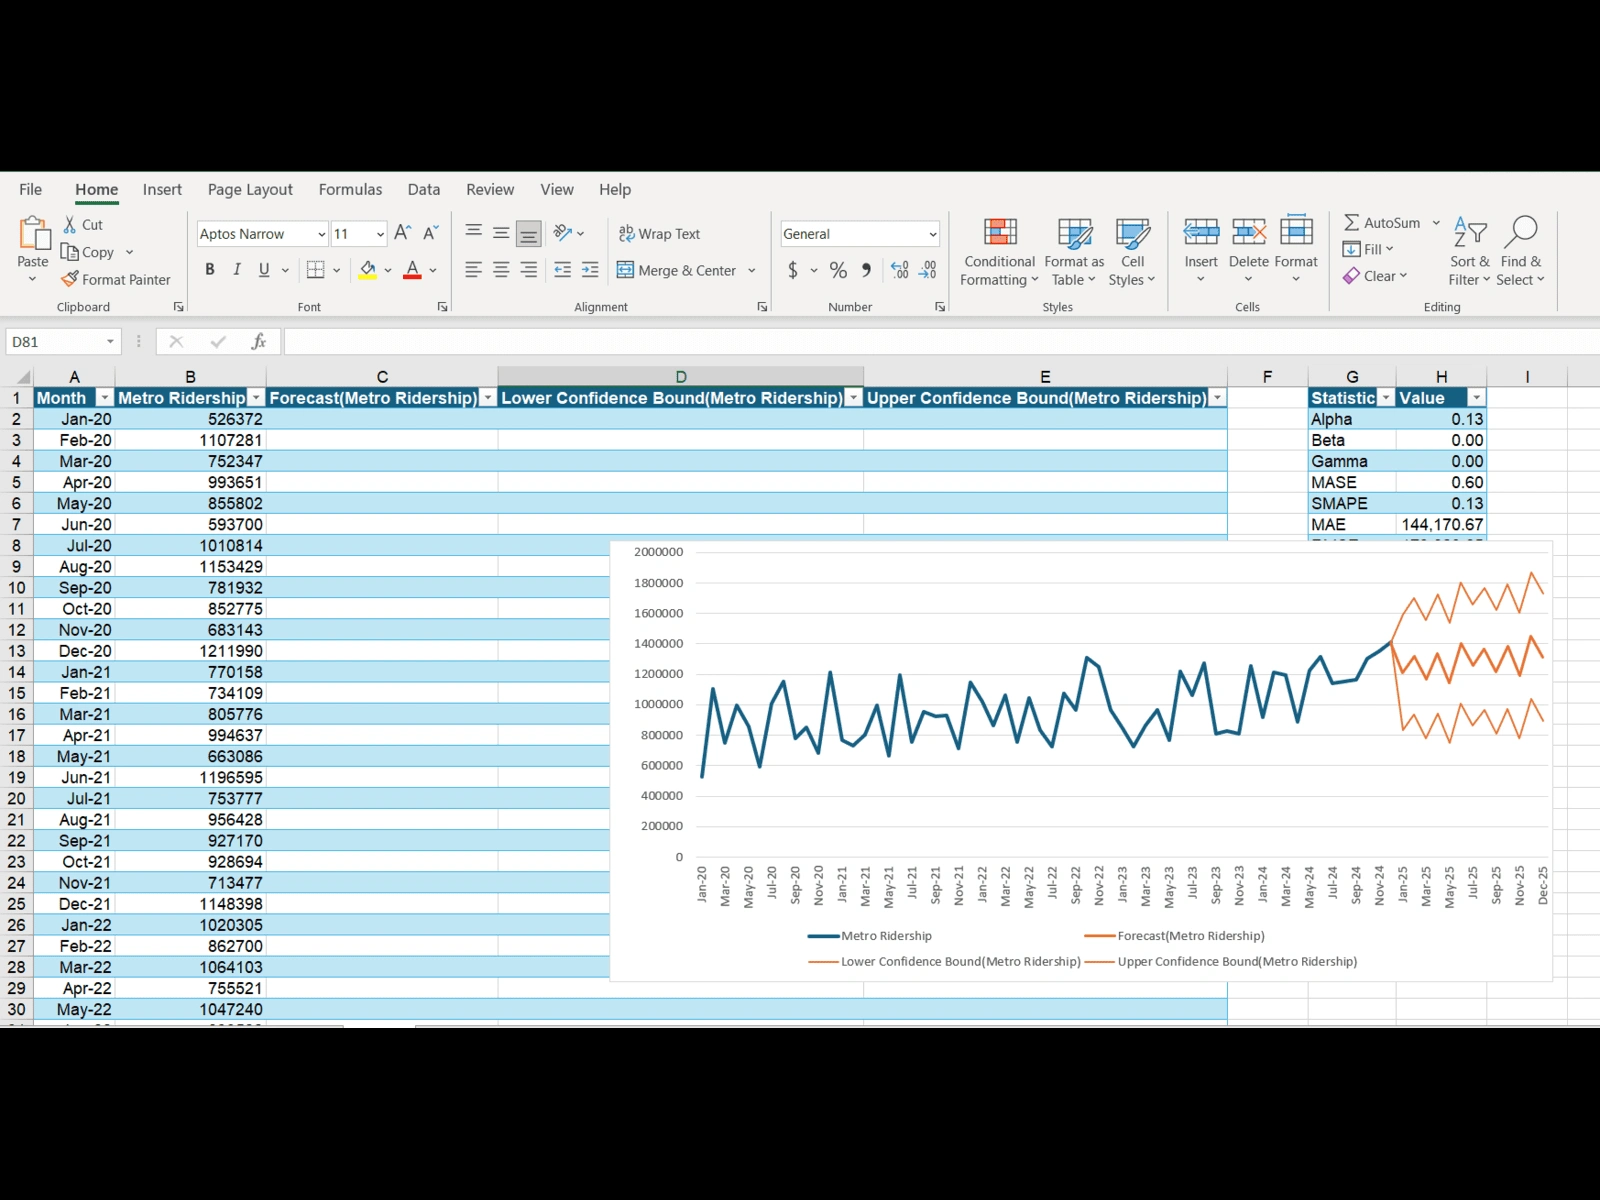
Task: Open the Forecast column filter dropdown
Action: tap(487, 398)
